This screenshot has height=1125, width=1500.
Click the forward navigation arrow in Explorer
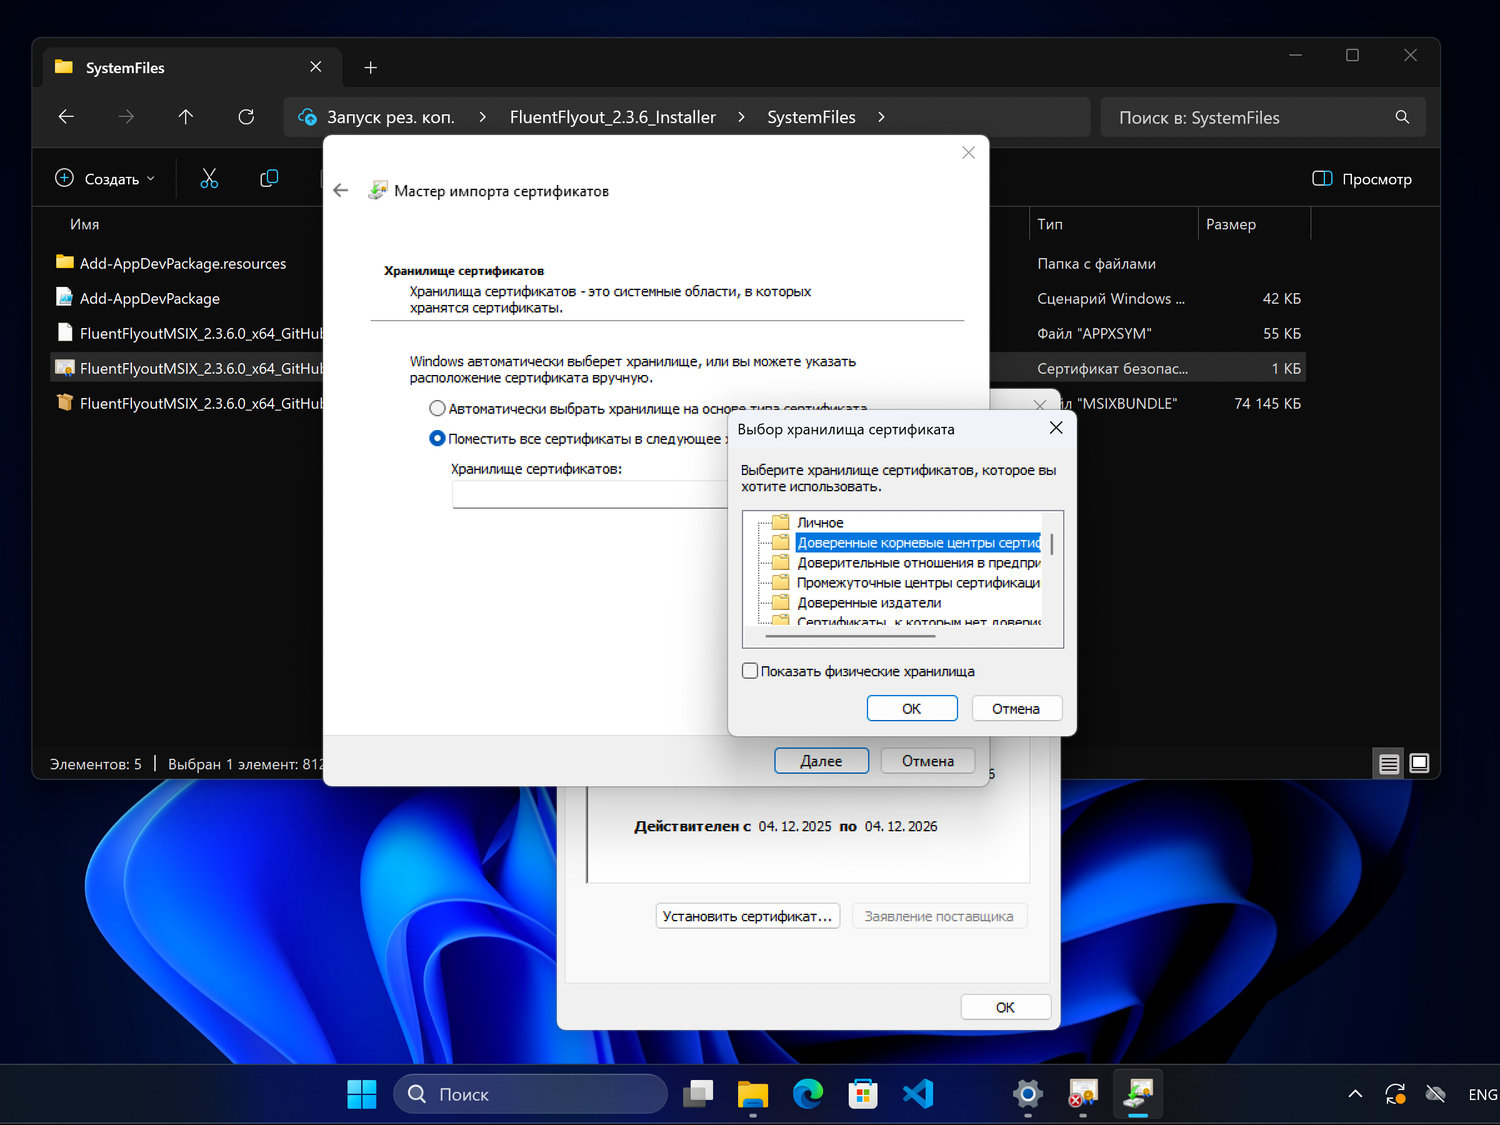point(126,117)
